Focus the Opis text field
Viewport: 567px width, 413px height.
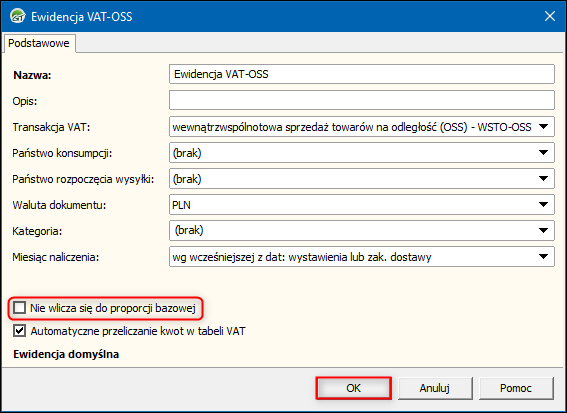(362, 100)
